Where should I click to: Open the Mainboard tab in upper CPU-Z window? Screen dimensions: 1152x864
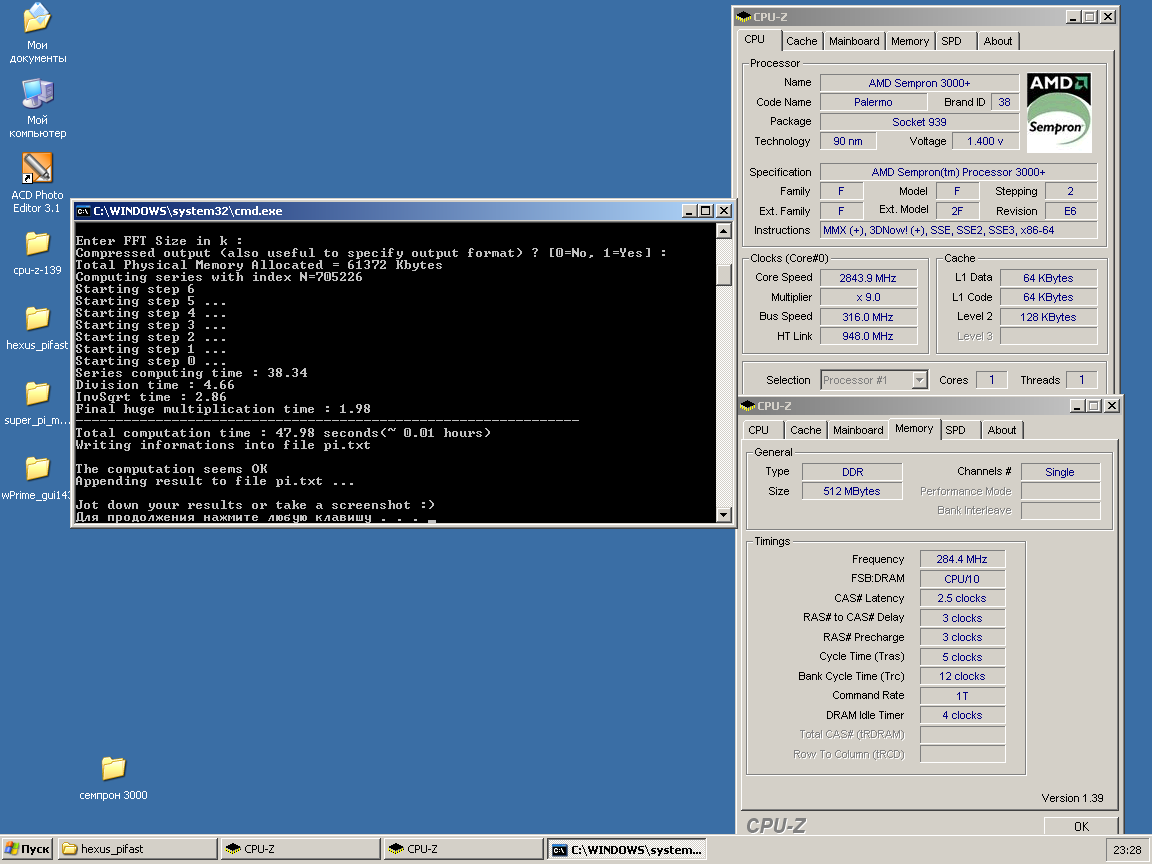tap(854, 41)
